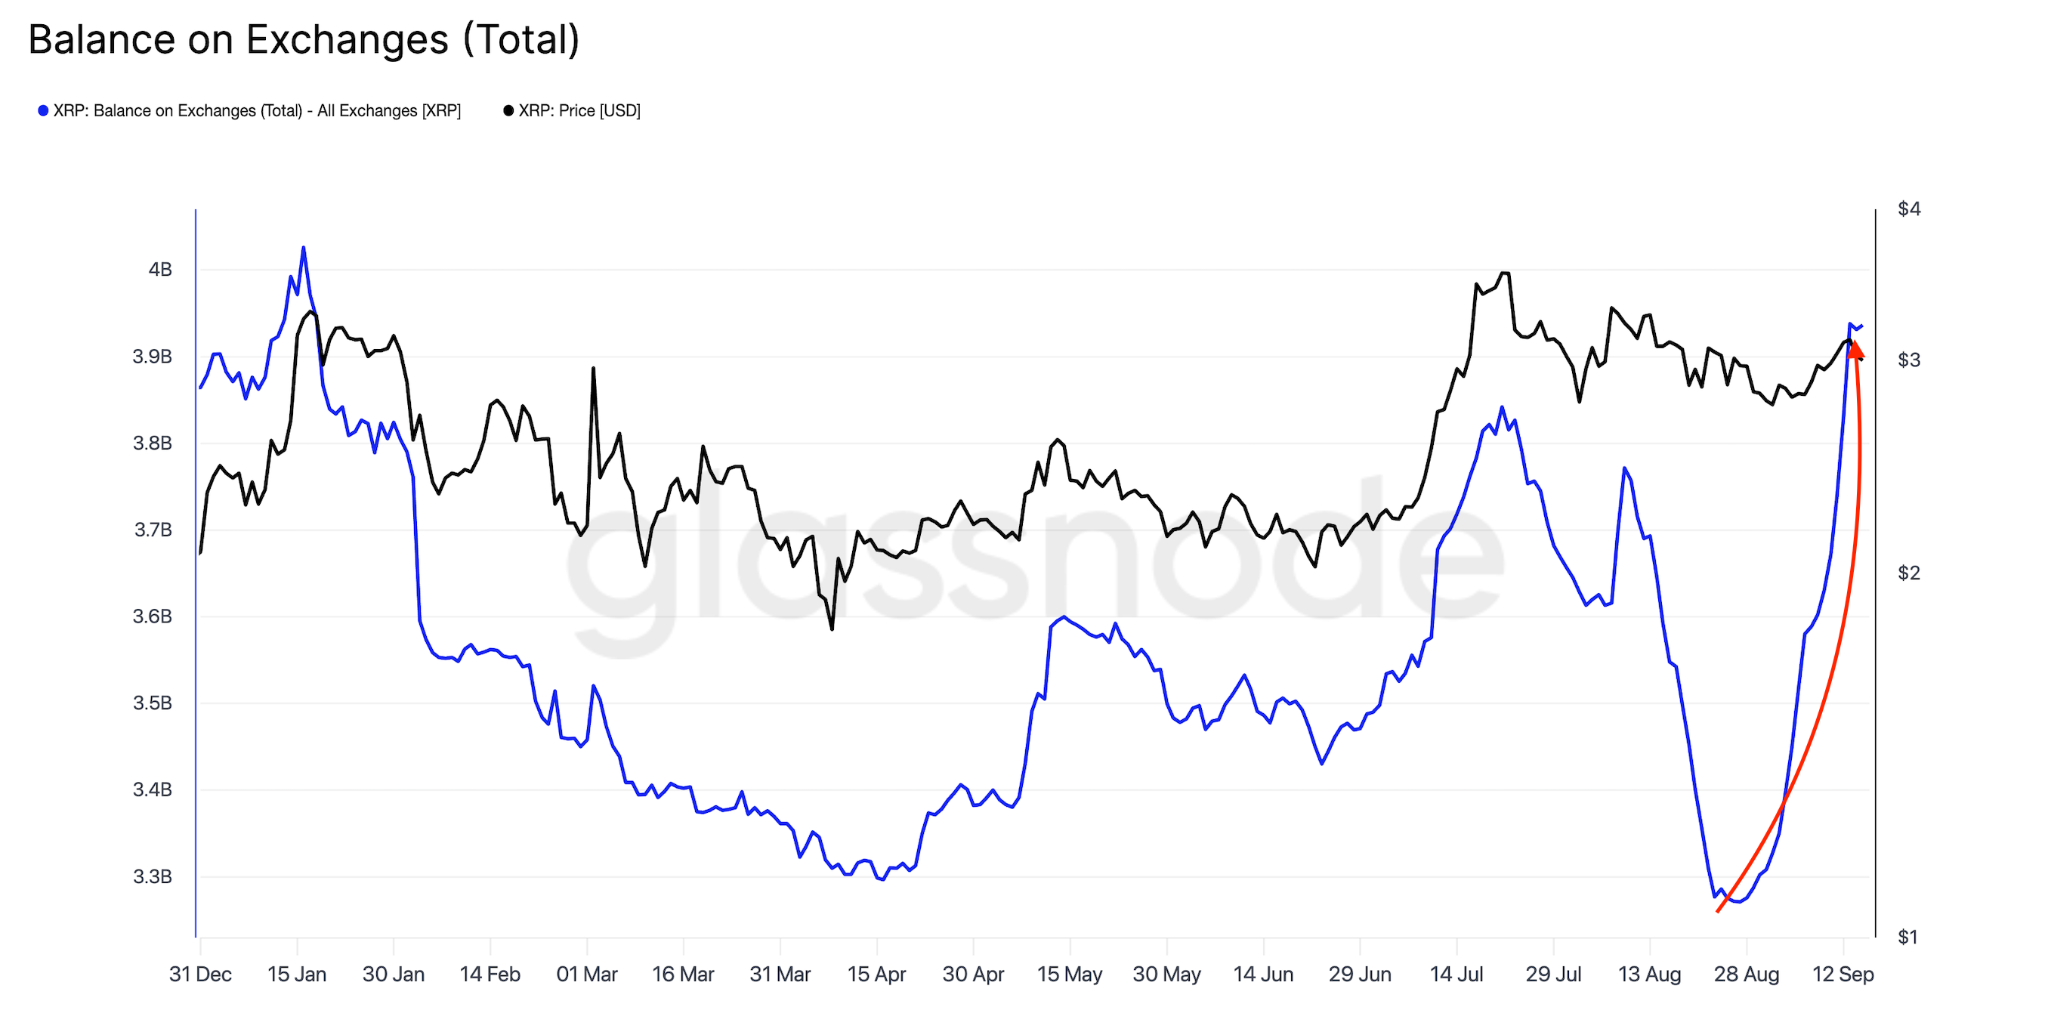Screen dimensions: 2048x1016
Task: Click the $1 label on the price axis
Action: click(x=1909, y=937)
